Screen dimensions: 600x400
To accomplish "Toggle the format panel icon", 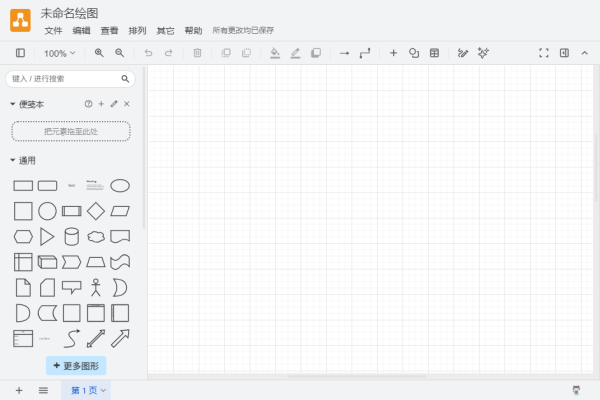I will [x=564, y=53].
